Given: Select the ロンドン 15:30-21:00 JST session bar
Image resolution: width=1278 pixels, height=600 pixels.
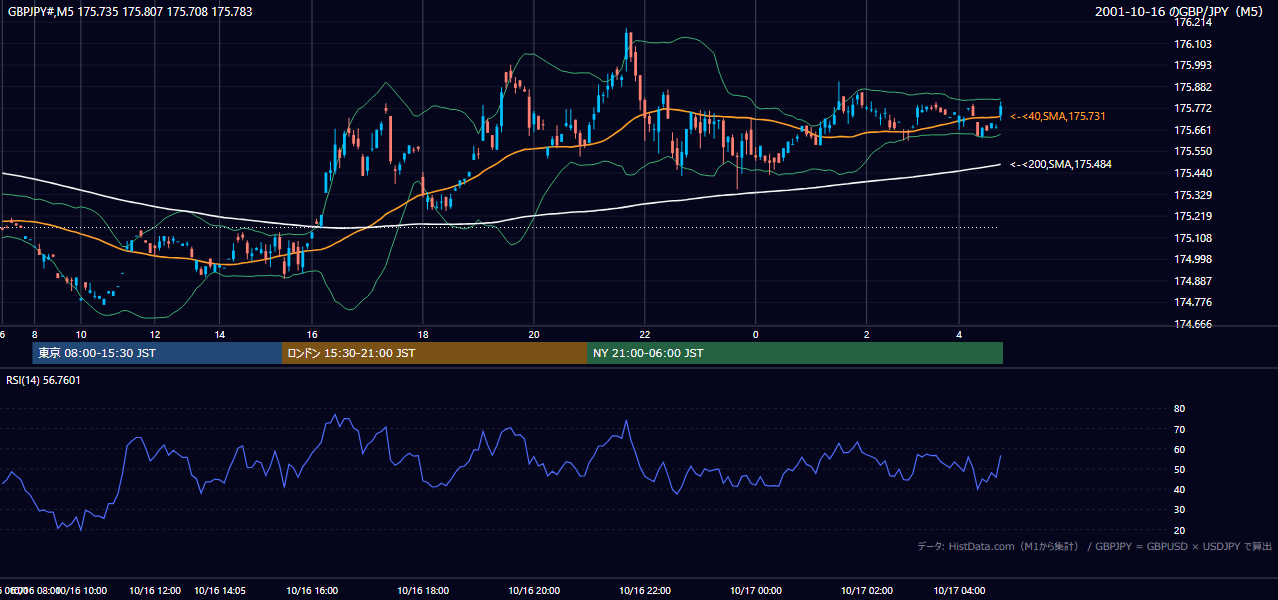Looking at the screenshot, I should 435,353.
